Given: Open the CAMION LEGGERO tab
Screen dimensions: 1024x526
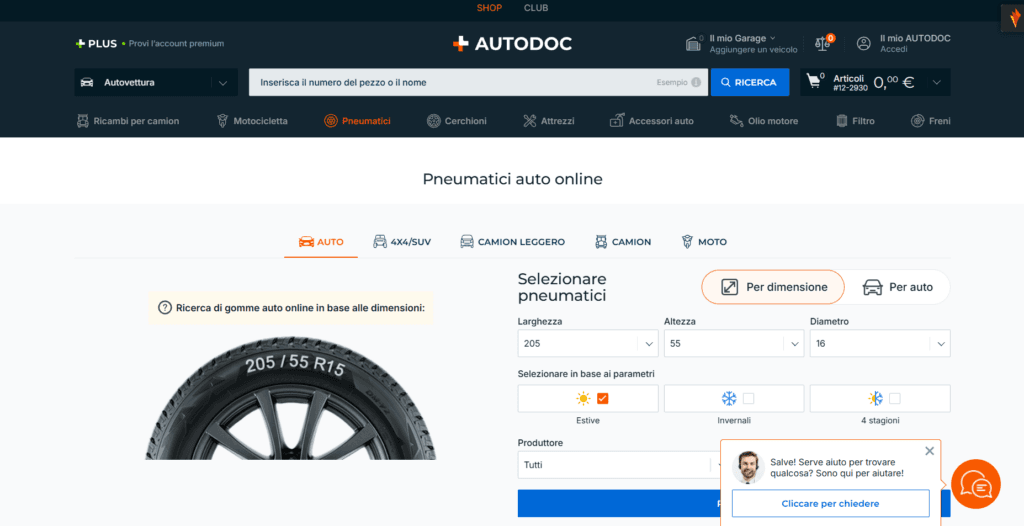Looking at the screenshot, I should (x=512, y=242).
